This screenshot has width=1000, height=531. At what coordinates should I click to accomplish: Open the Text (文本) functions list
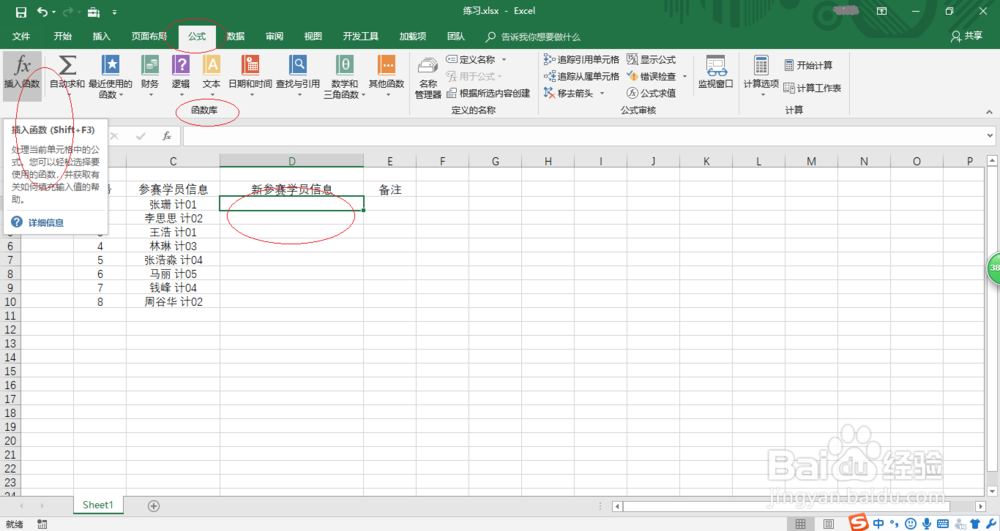[211, 75]
